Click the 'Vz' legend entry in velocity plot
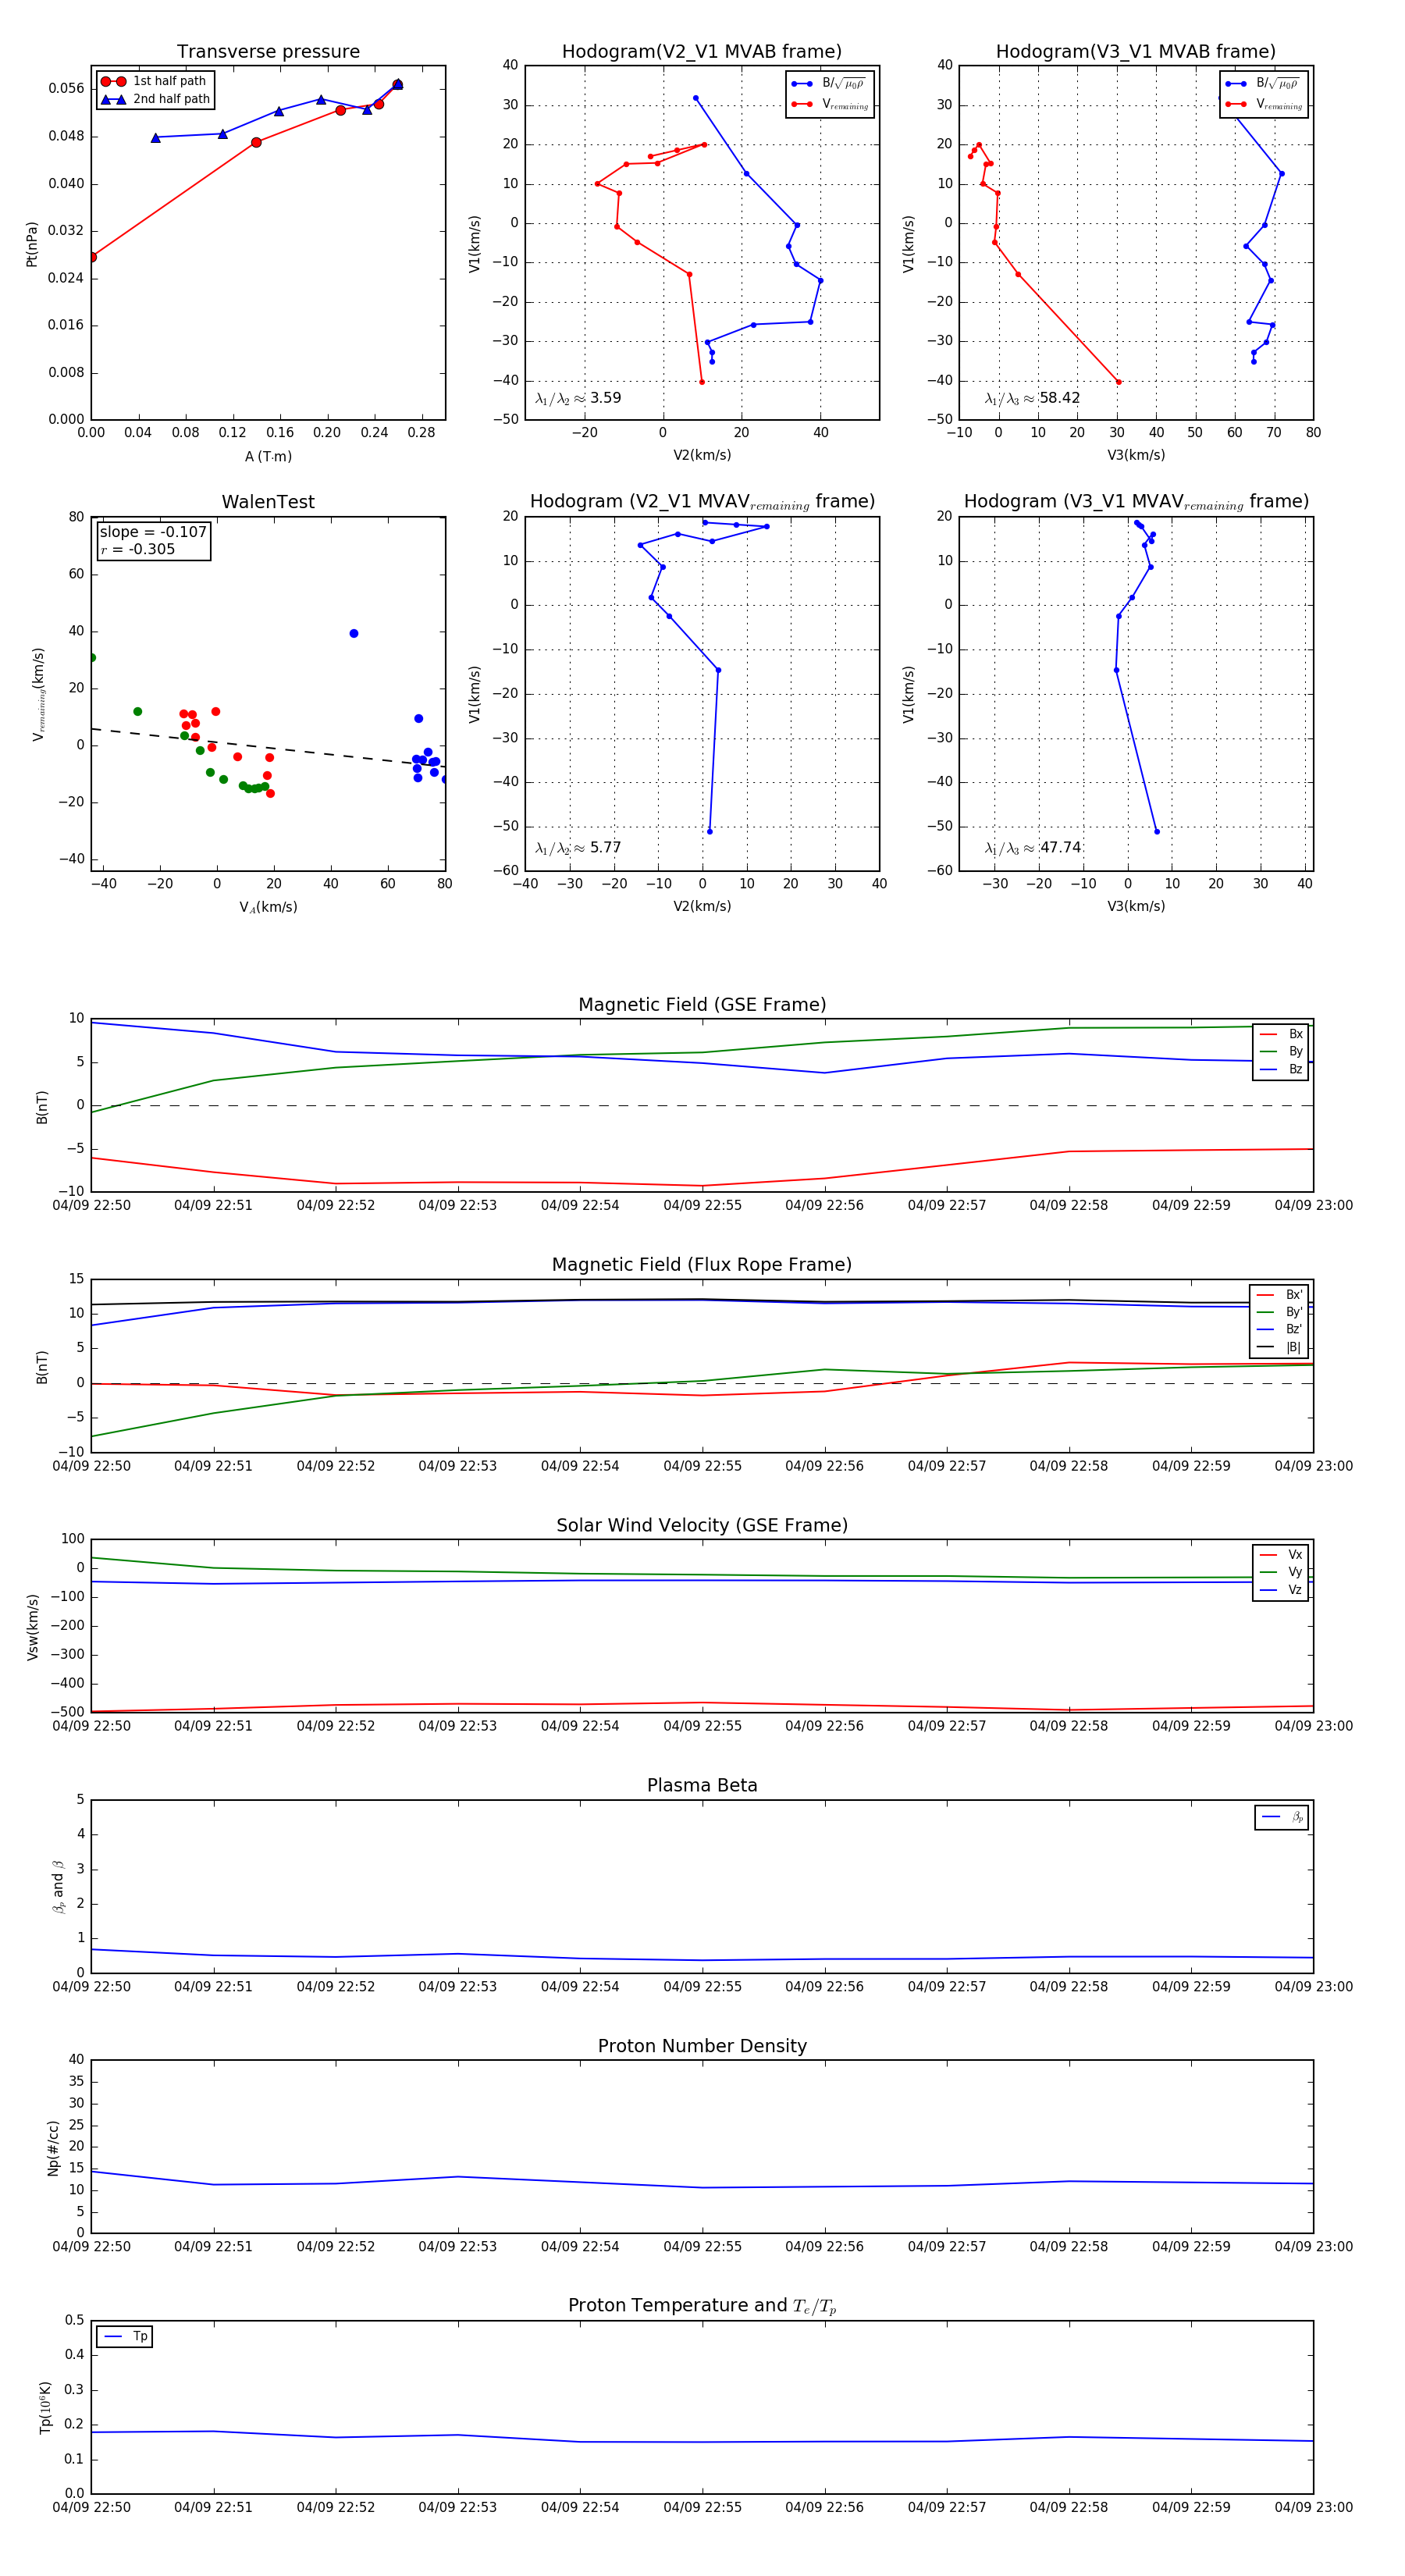 [1281, 1590]
